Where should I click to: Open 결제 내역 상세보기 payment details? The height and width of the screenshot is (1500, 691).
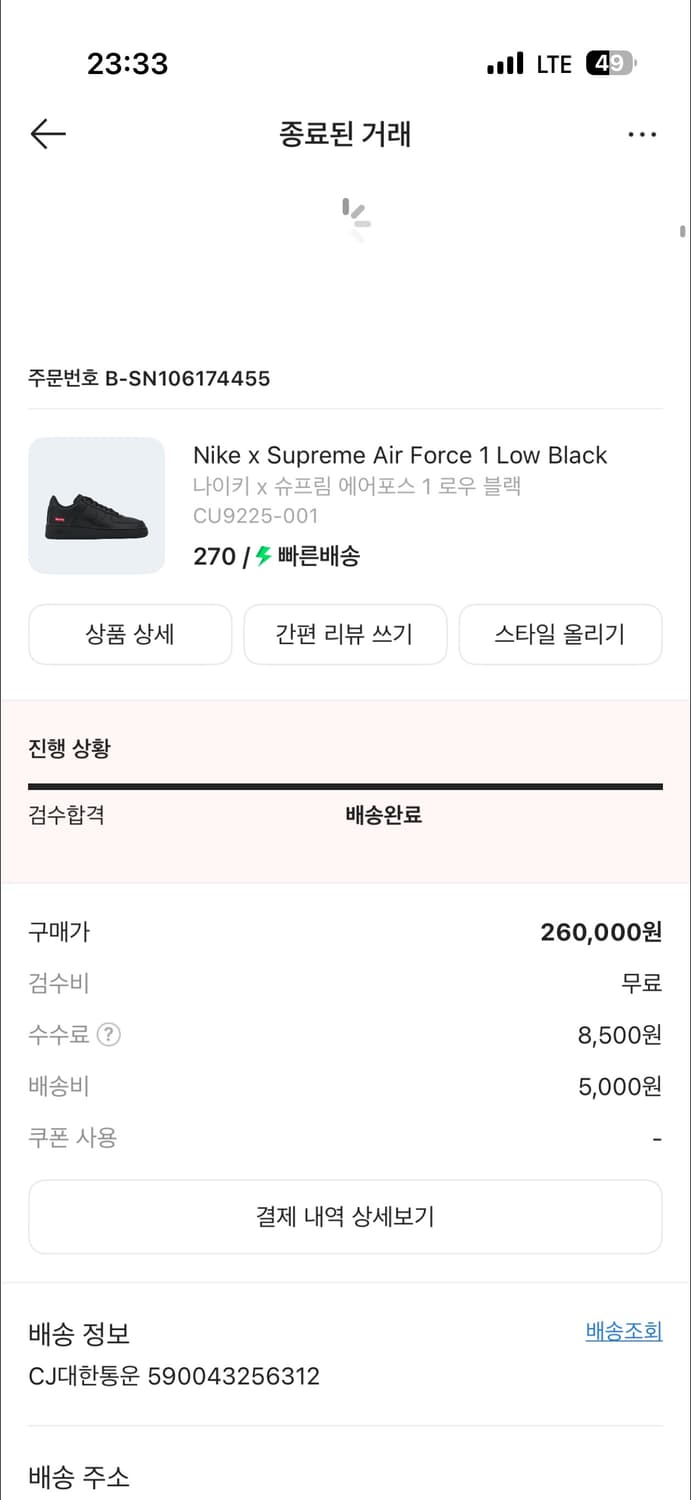[345, 1216]
